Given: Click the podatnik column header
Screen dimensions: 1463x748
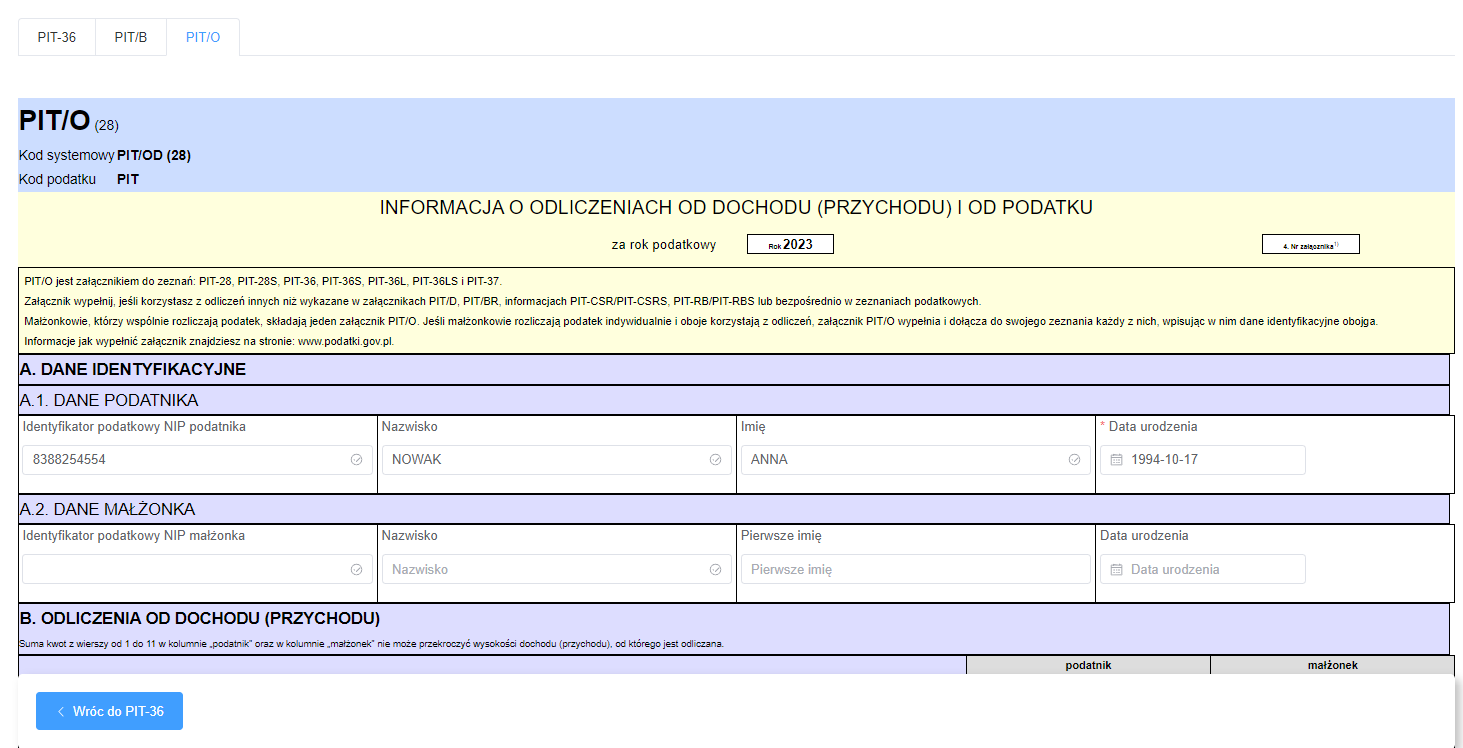Looking at the screenshot, I should (x=1088, y=665).
